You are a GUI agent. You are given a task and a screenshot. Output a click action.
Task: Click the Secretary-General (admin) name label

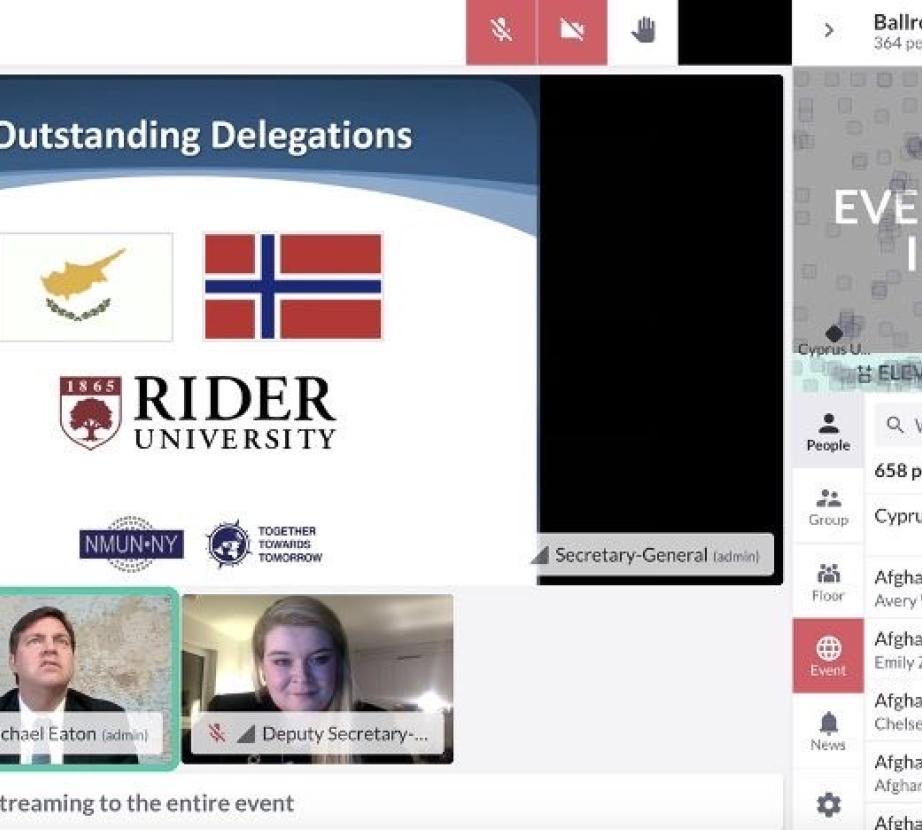[657, 555]
